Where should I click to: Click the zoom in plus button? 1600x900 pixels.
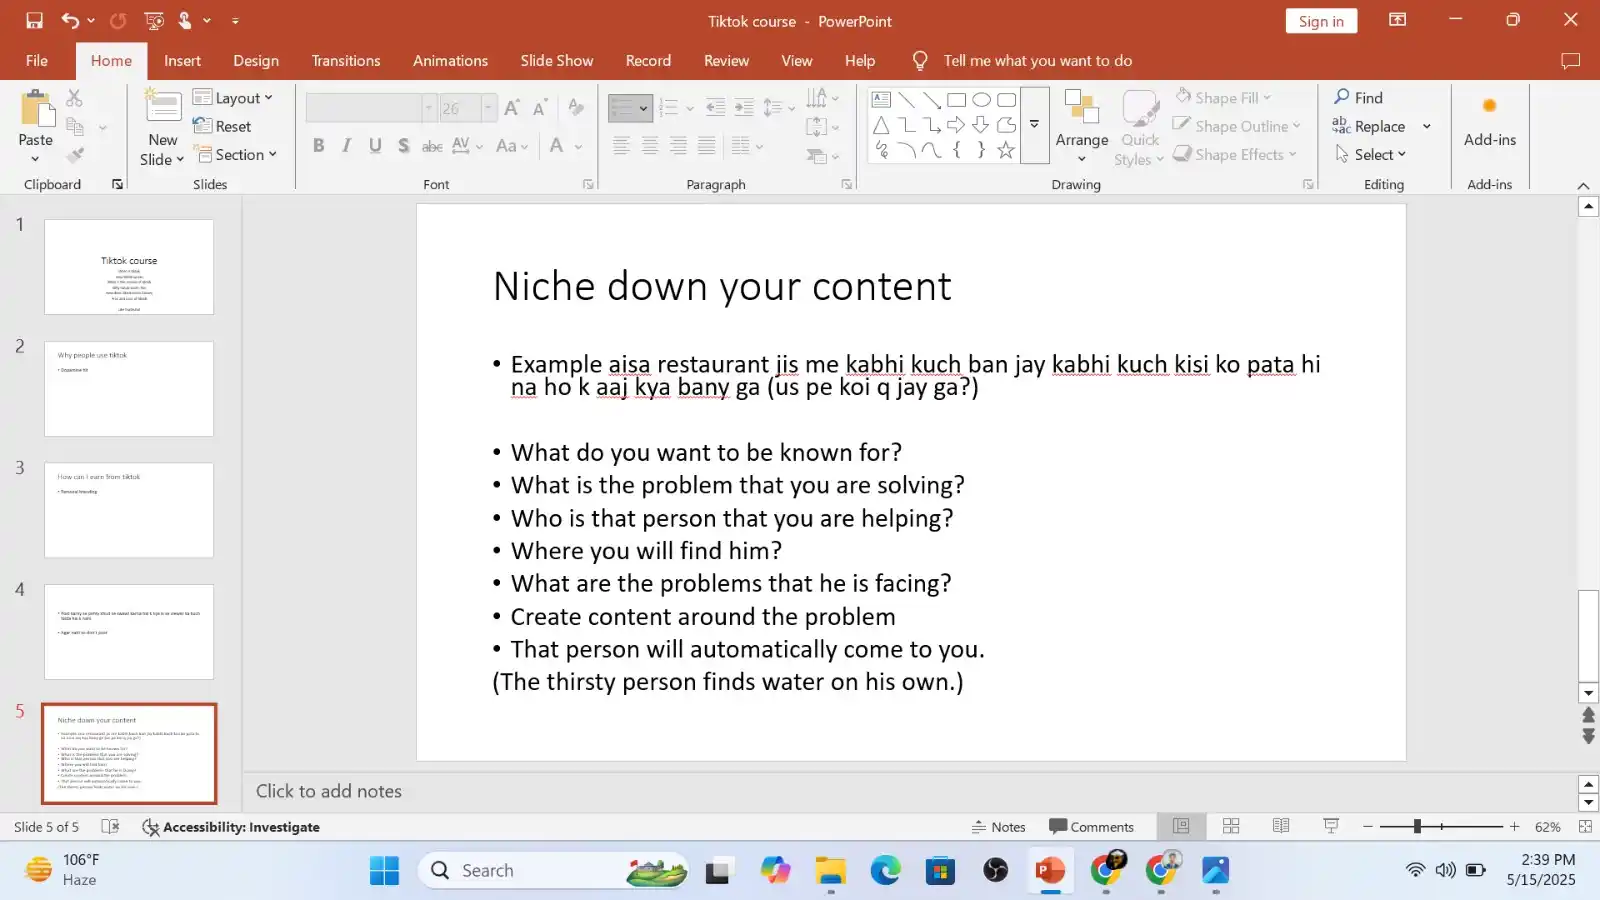coord(1514,827)
